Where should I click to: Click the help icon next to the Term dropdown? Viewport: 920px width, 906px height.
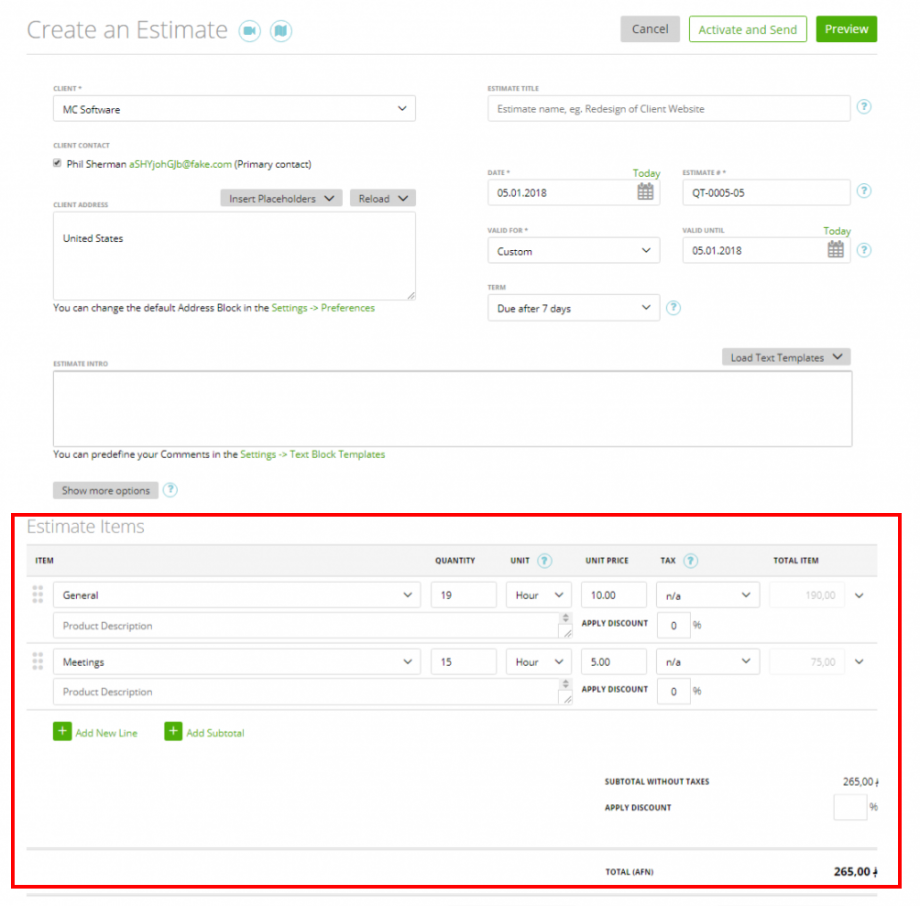[673, 308]
